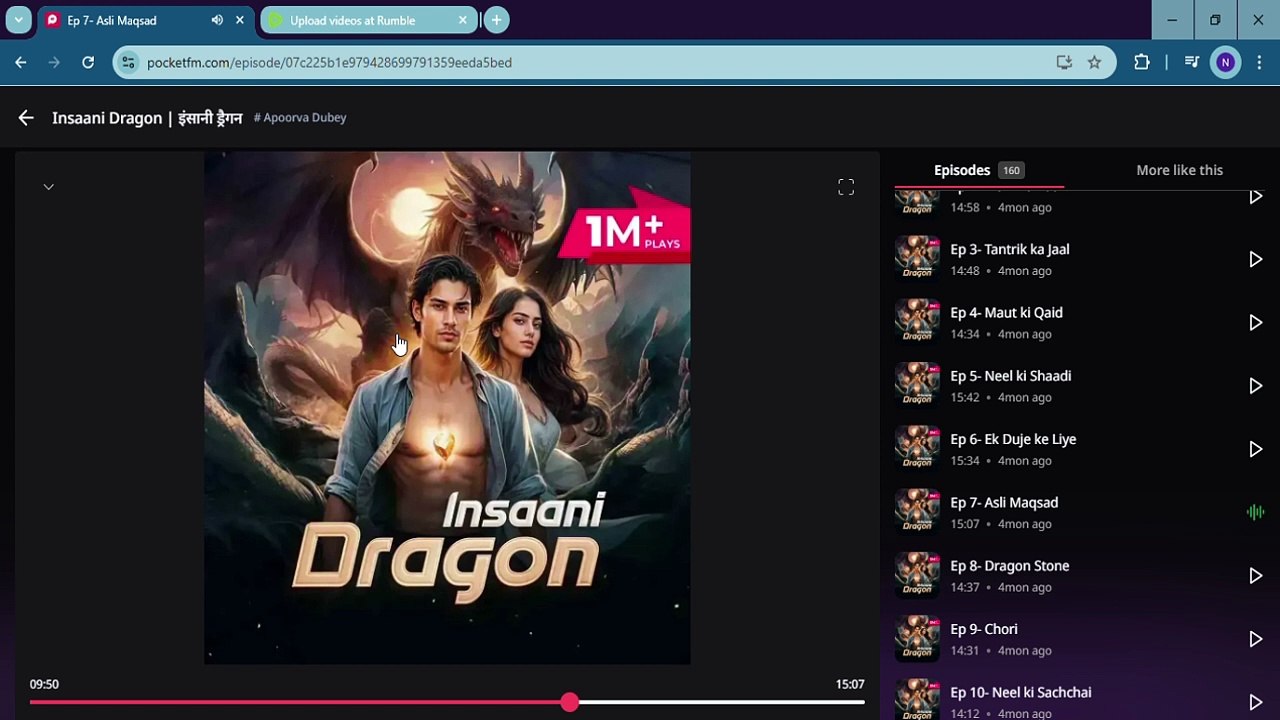Viewport: 1280px width, 720px height.
Task: Mute the Ep 7- Asli Maqsad browser tab
Action: coord(217,20)
